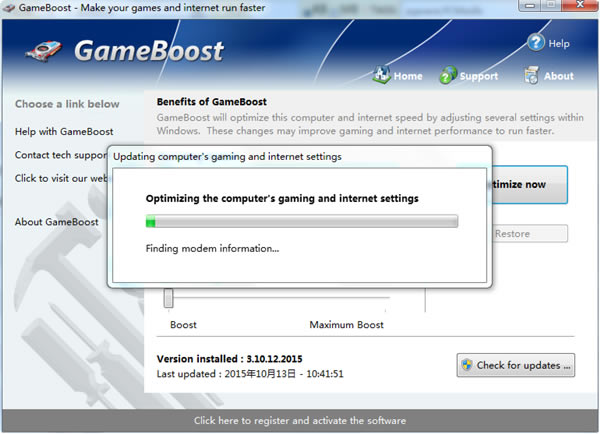Click the Restore button
Viewport: 600px width, 434px height.
click(x=530, y=233)
